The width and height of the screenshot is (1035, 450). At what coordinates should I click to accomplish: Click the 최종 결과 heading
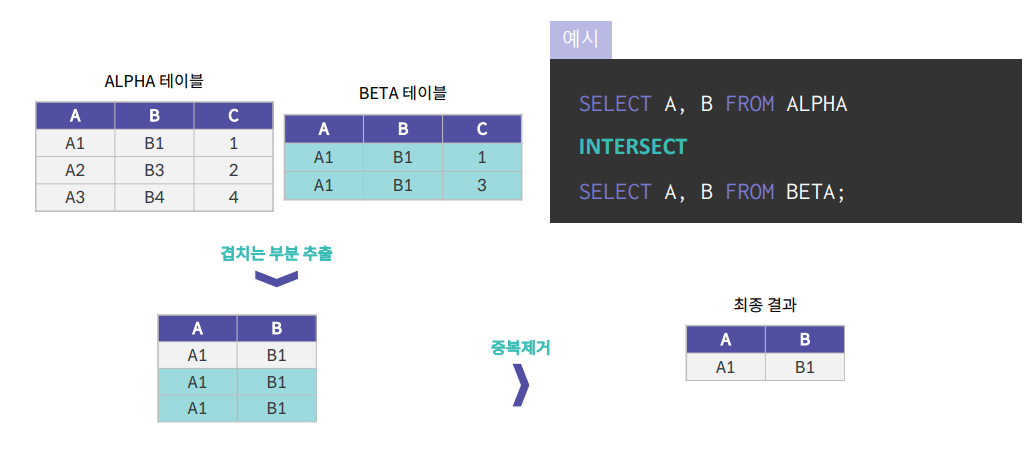[x=764, y=305]
